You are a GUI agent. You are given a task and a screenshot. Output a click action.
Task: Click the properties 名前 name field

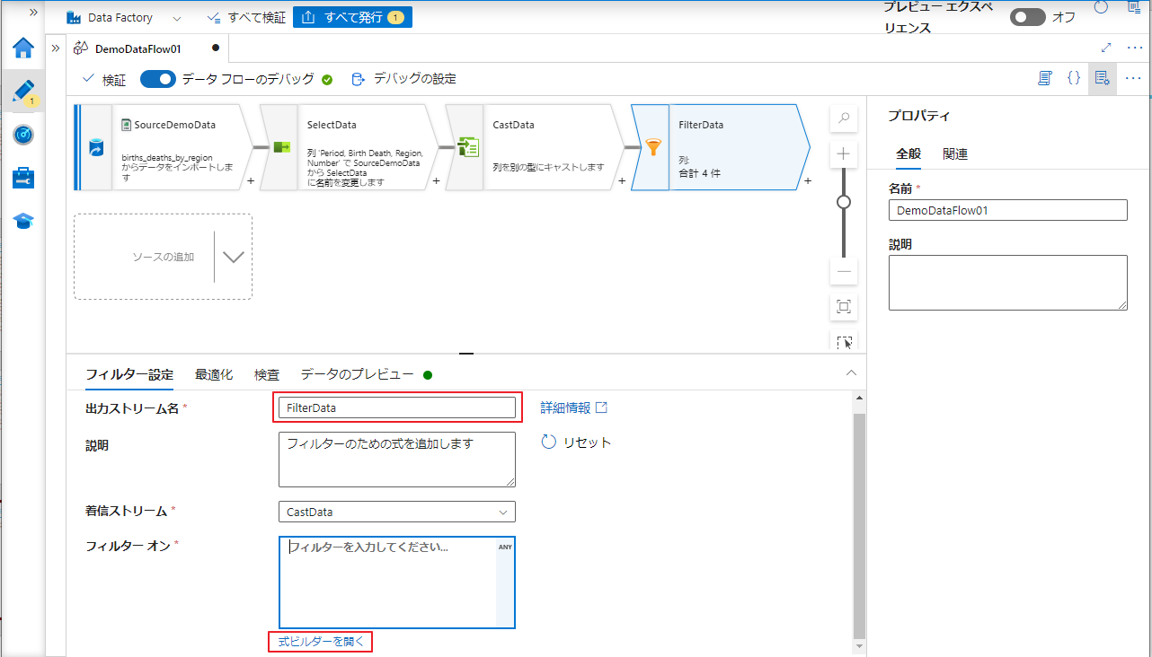[x=1008, y=210]
